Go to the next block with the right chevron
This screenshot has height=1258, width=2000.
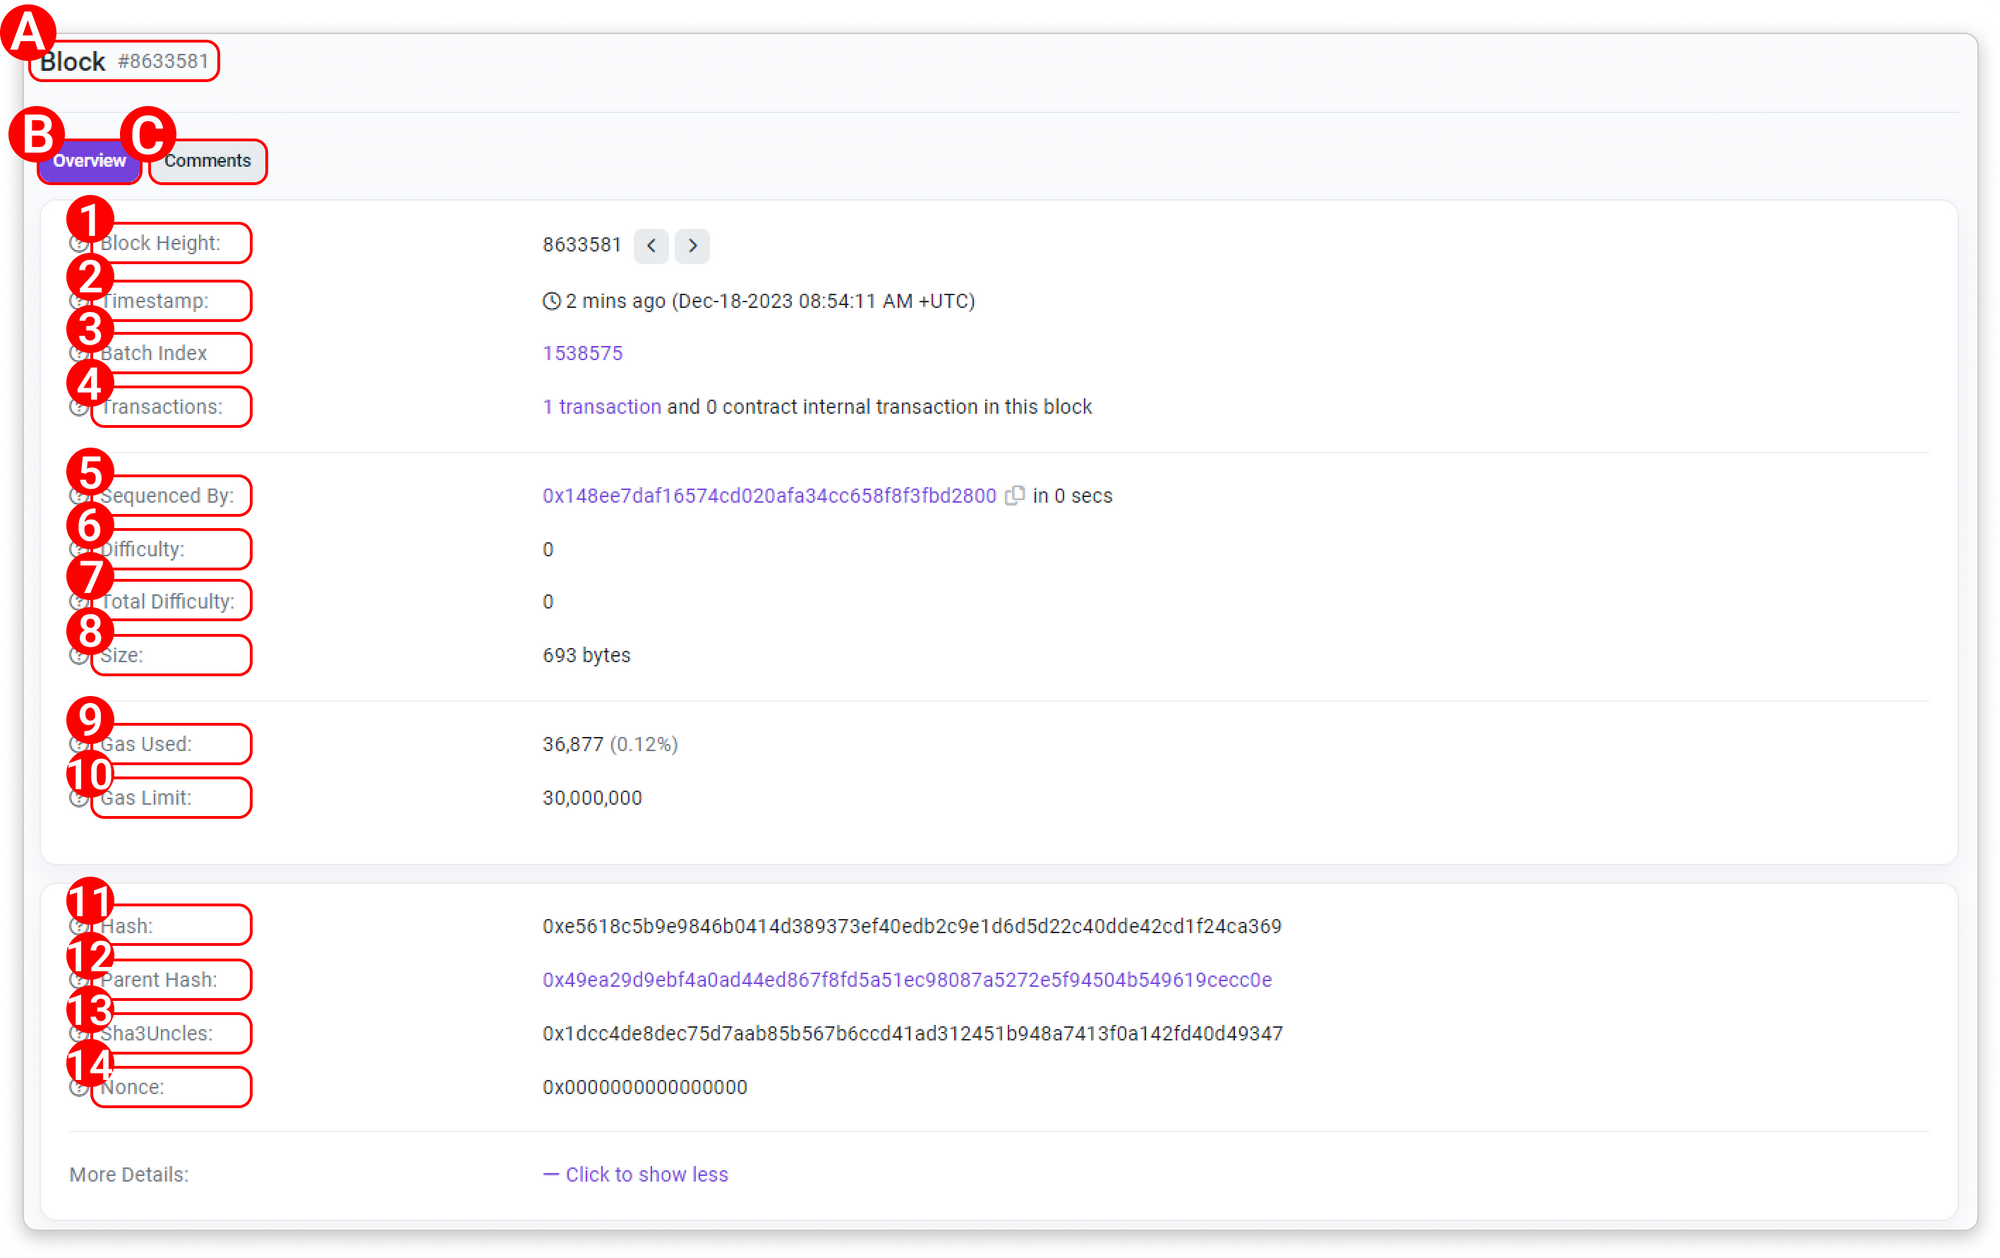click(x=692, y=246)
